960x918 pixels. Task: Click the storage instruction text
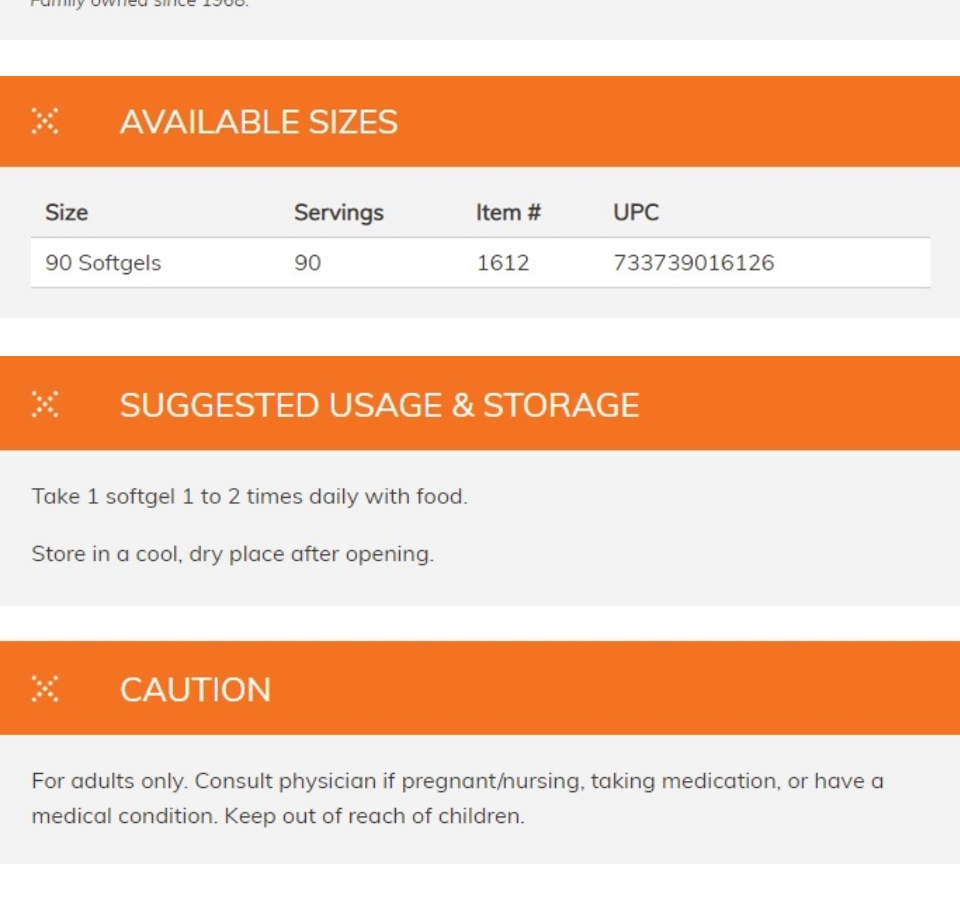233,554
